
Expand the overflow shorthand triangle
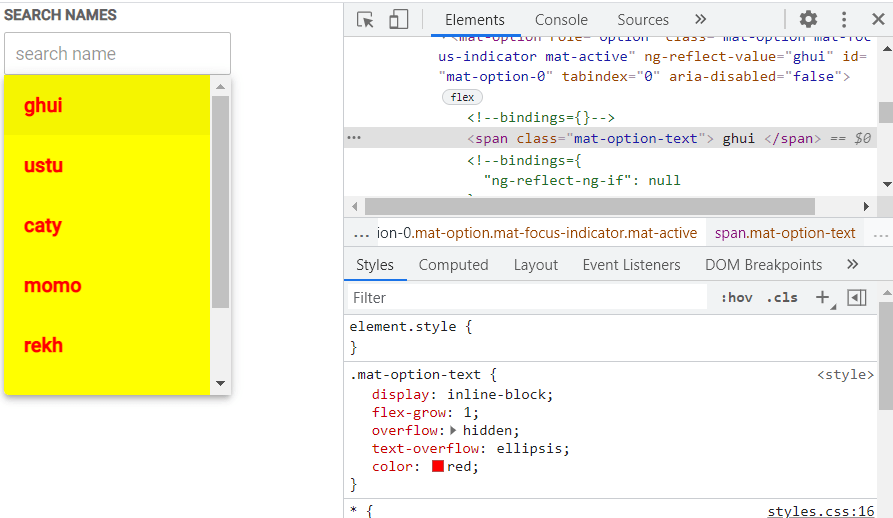click(x=453, y=430)
